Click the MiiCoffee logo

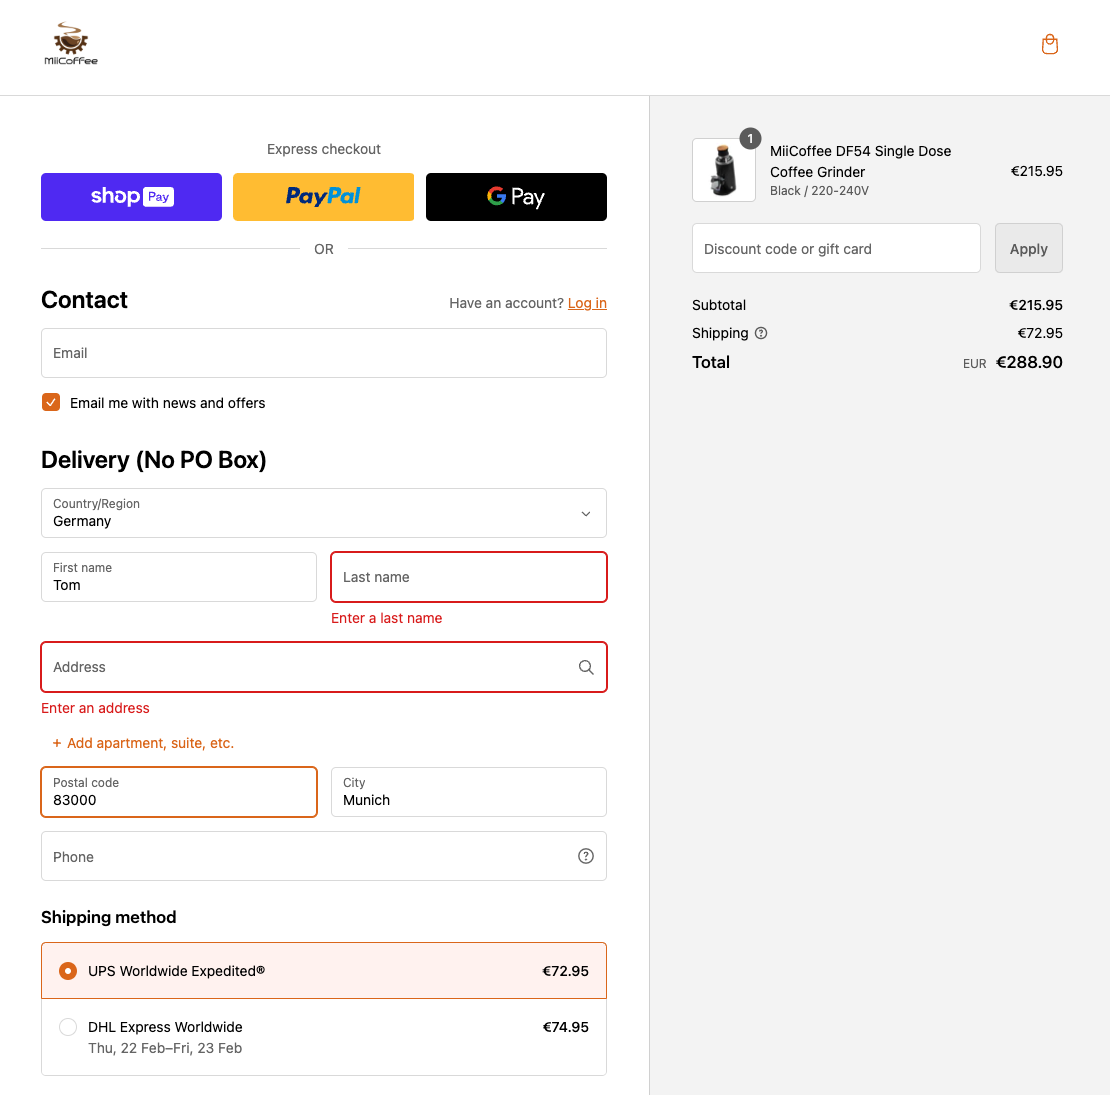click(71, 45)
